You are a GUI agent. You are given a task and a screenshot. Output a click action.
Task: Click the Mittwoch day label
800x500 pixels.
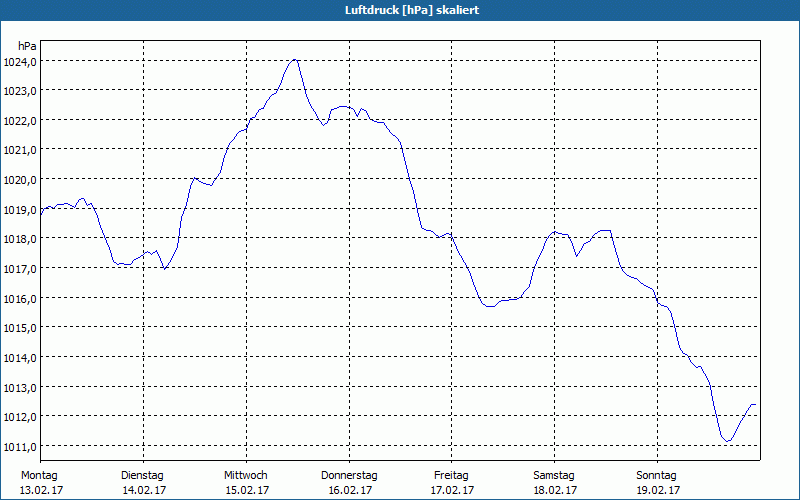[x=246, y=476]
